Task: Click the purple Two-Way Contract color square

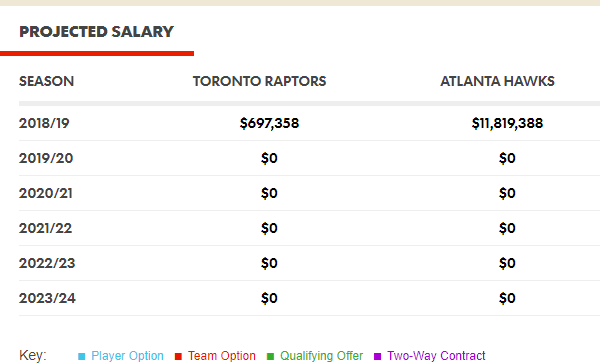Action: pos(377,356)
